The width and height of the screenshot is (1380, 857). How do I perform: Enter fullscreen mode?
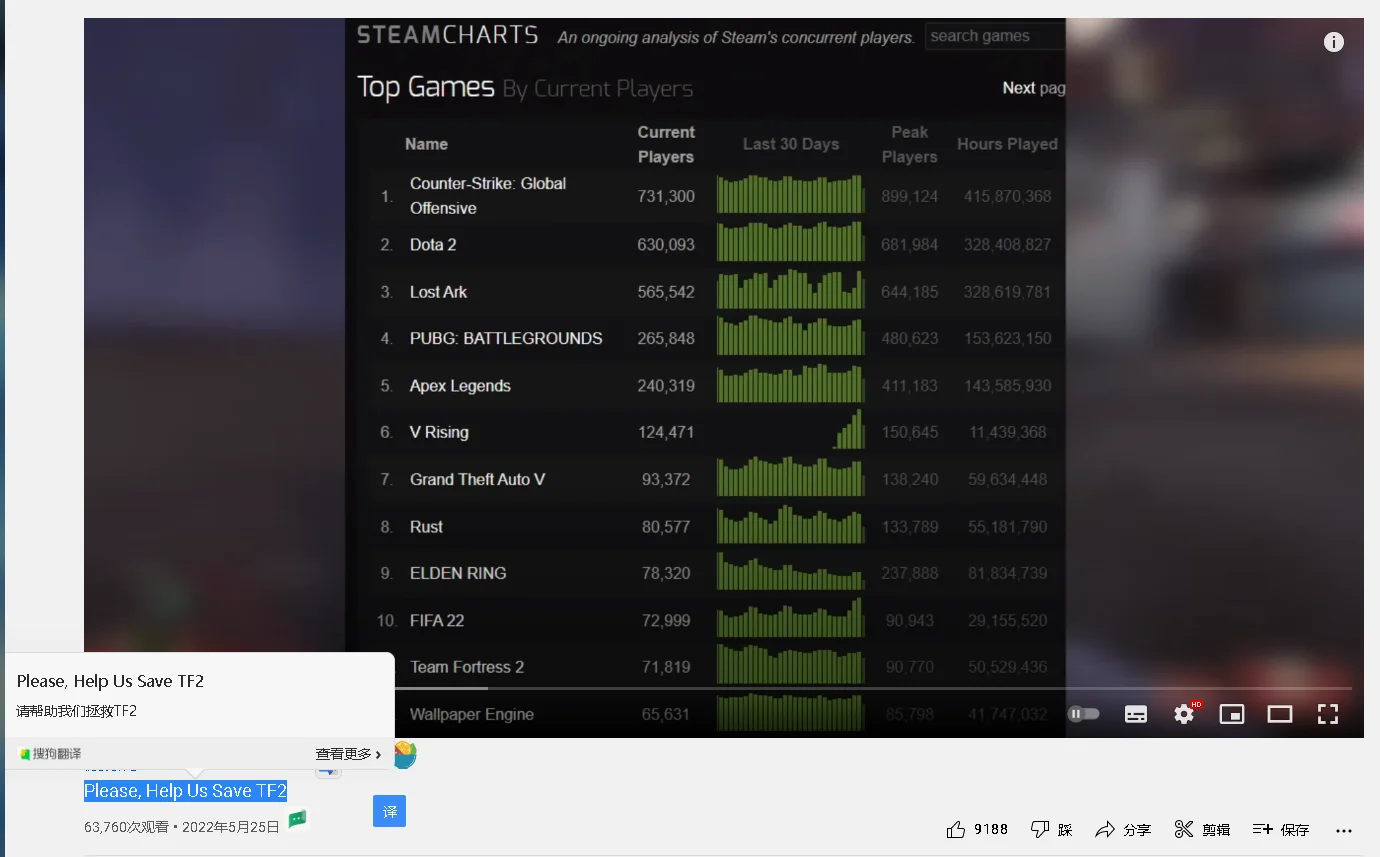tap(1328, 714)
